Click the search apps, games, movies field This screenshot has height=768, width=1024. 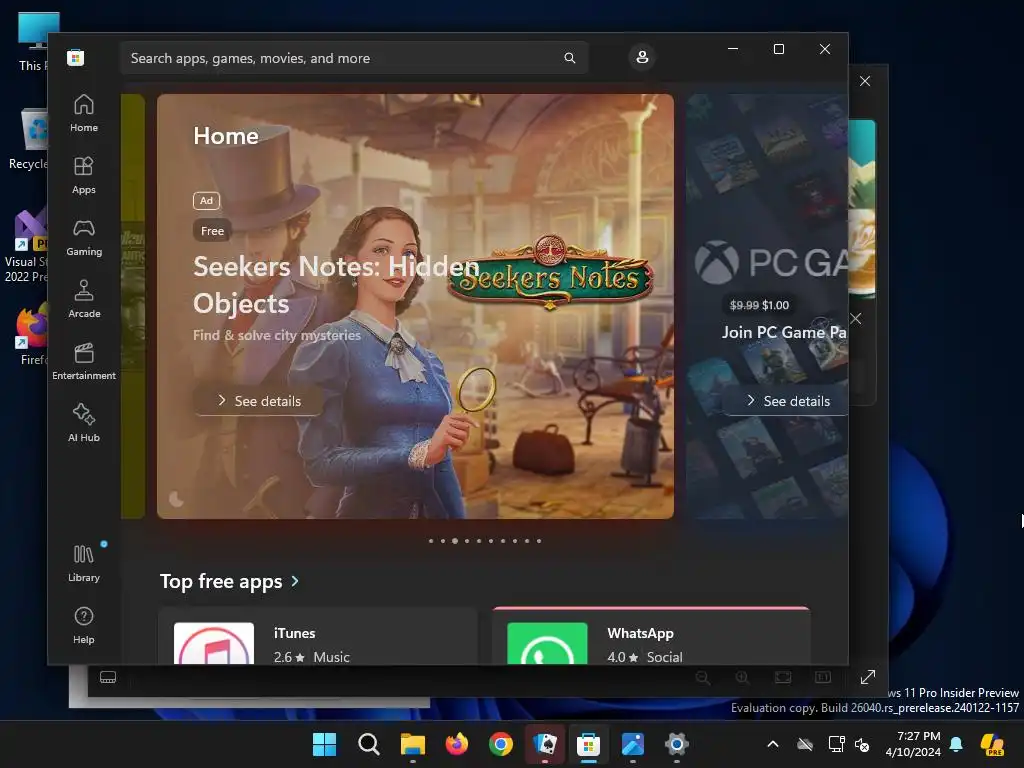[354, 58]
